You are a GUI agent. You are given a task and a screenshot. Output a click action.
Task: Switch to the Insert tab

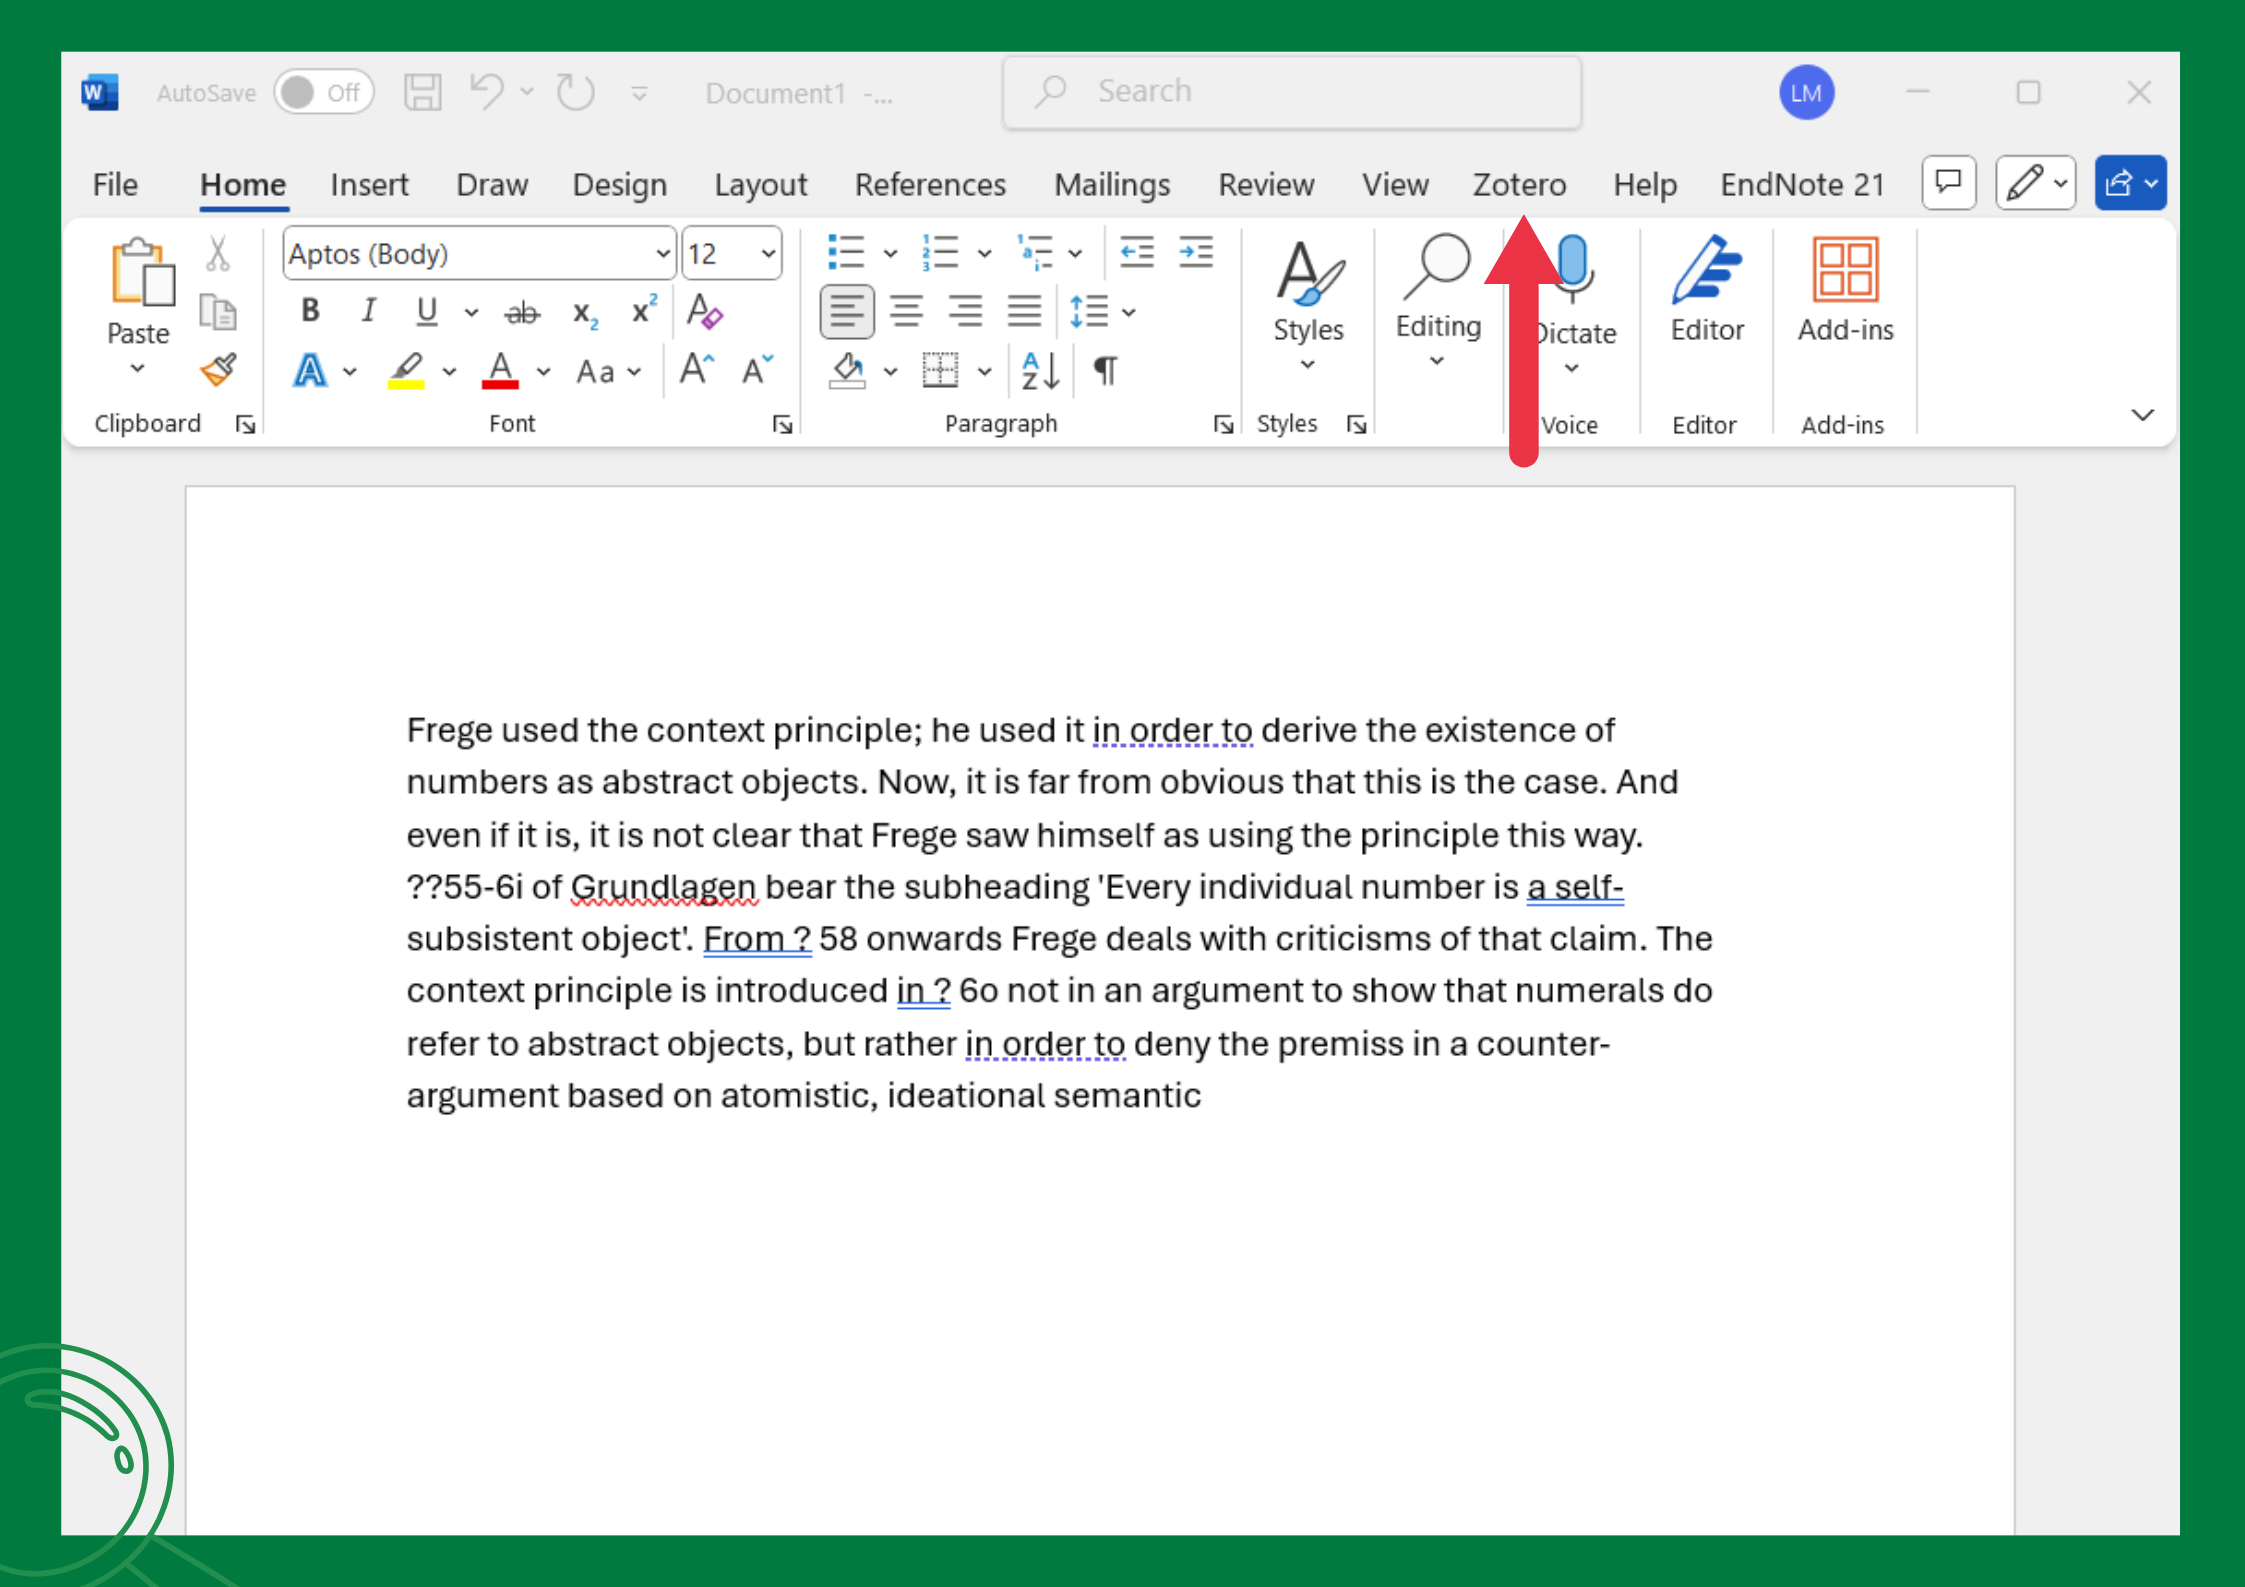369,185
